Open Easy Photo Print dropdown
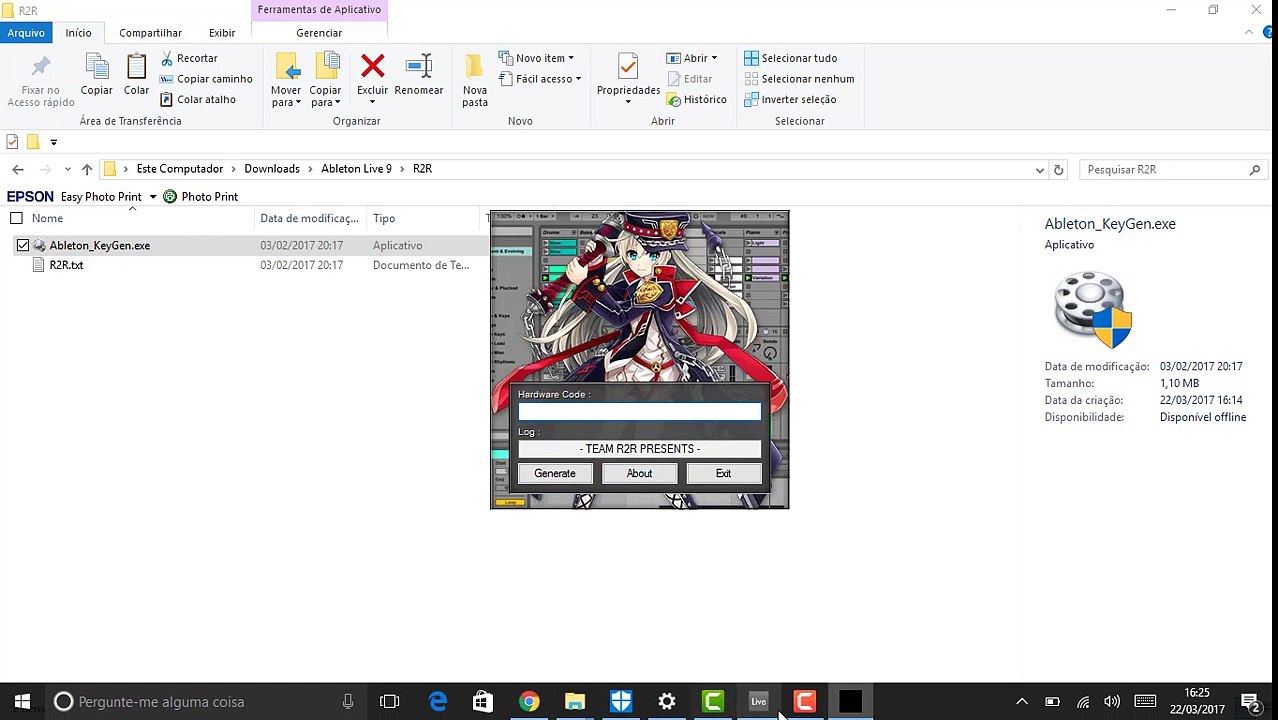Viewport: 1278px width, 720px height. 153,197
